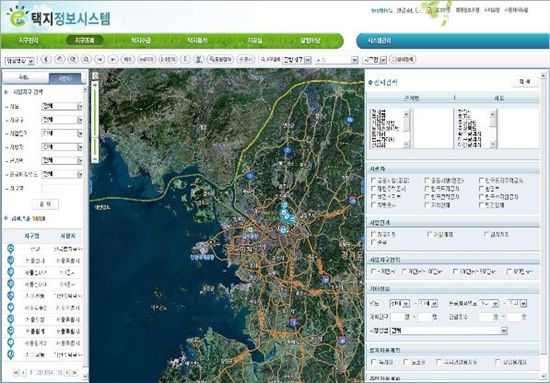Viewport: 550px width, 383px height.
Task: Tick the first checkbox in bottom section
Action: [x=373, y=362]
